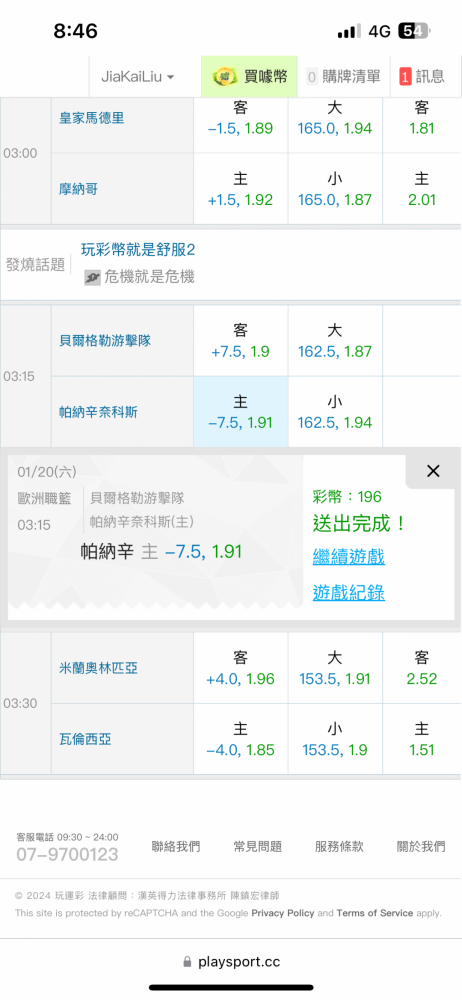Open the 遊戲紀錄 game record link
This screenshot has height=1000, width=462.
[348, 592]
